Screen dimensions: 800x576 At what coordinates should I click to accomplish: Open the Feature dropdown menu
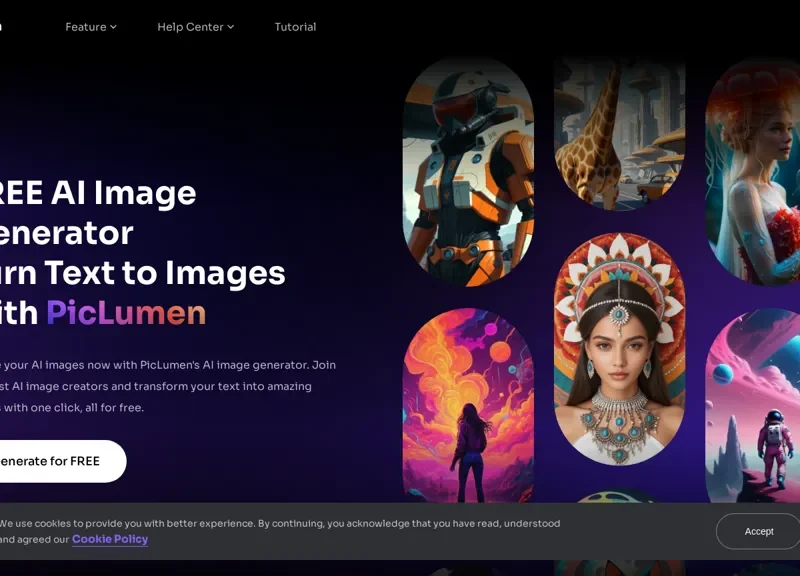tap(91, 27)
